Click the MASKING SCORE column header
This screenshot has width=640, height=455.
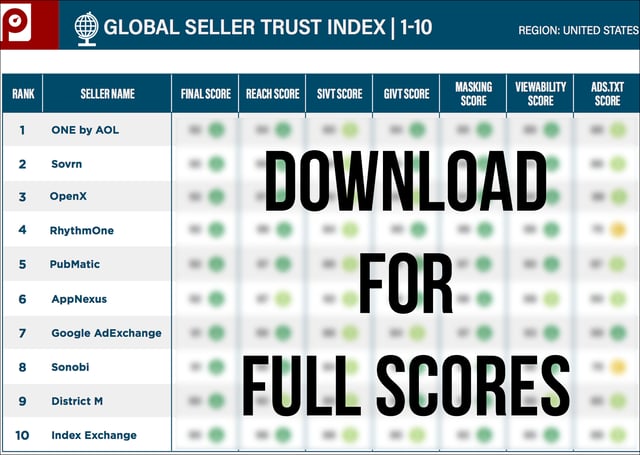tap(473, 94)
